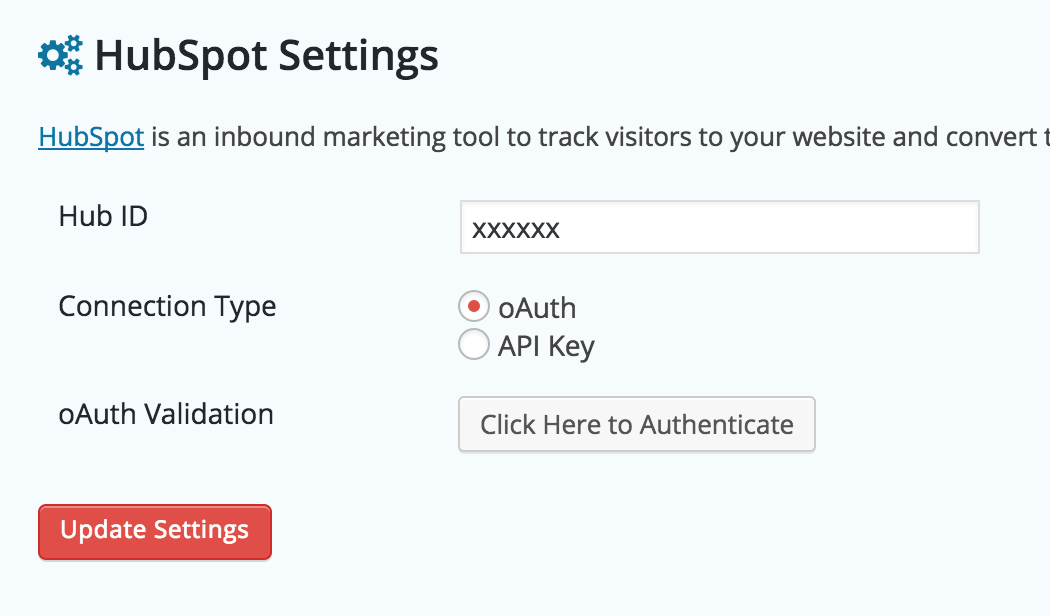Click the oAuth Validation label

(x=166, y=413)
